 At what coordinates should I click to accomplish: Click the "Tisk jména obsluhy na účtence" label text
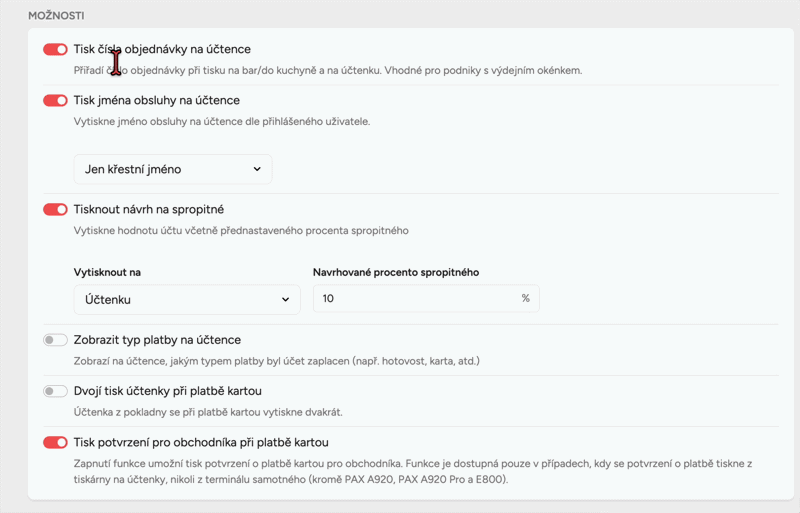[x=156, y=100]
